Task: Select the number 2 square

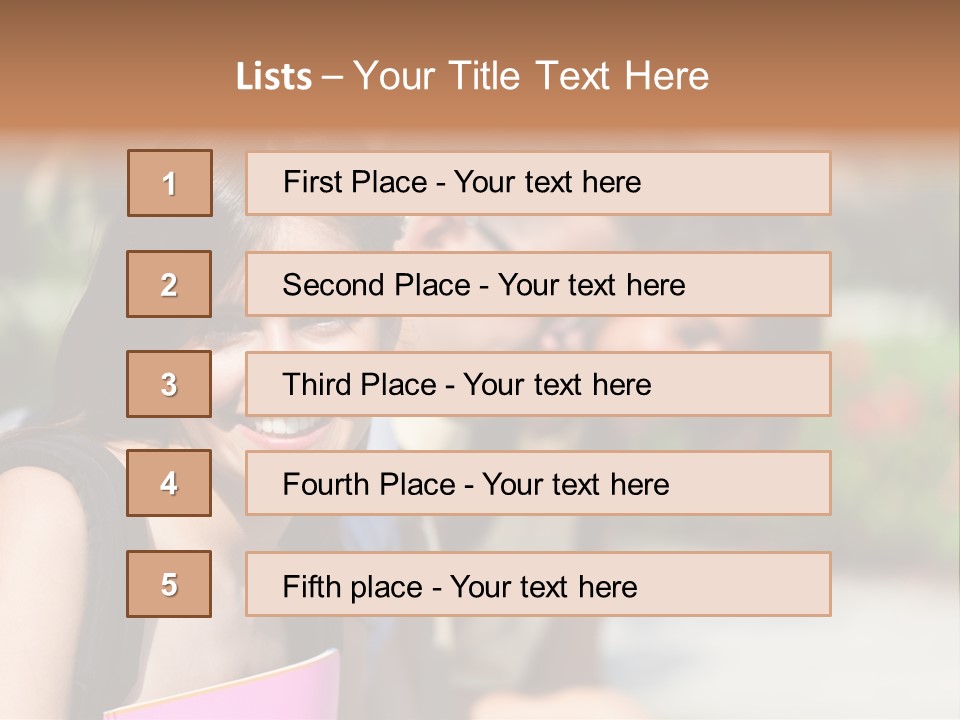Action: pyautogui.click(x=169, y=284)
